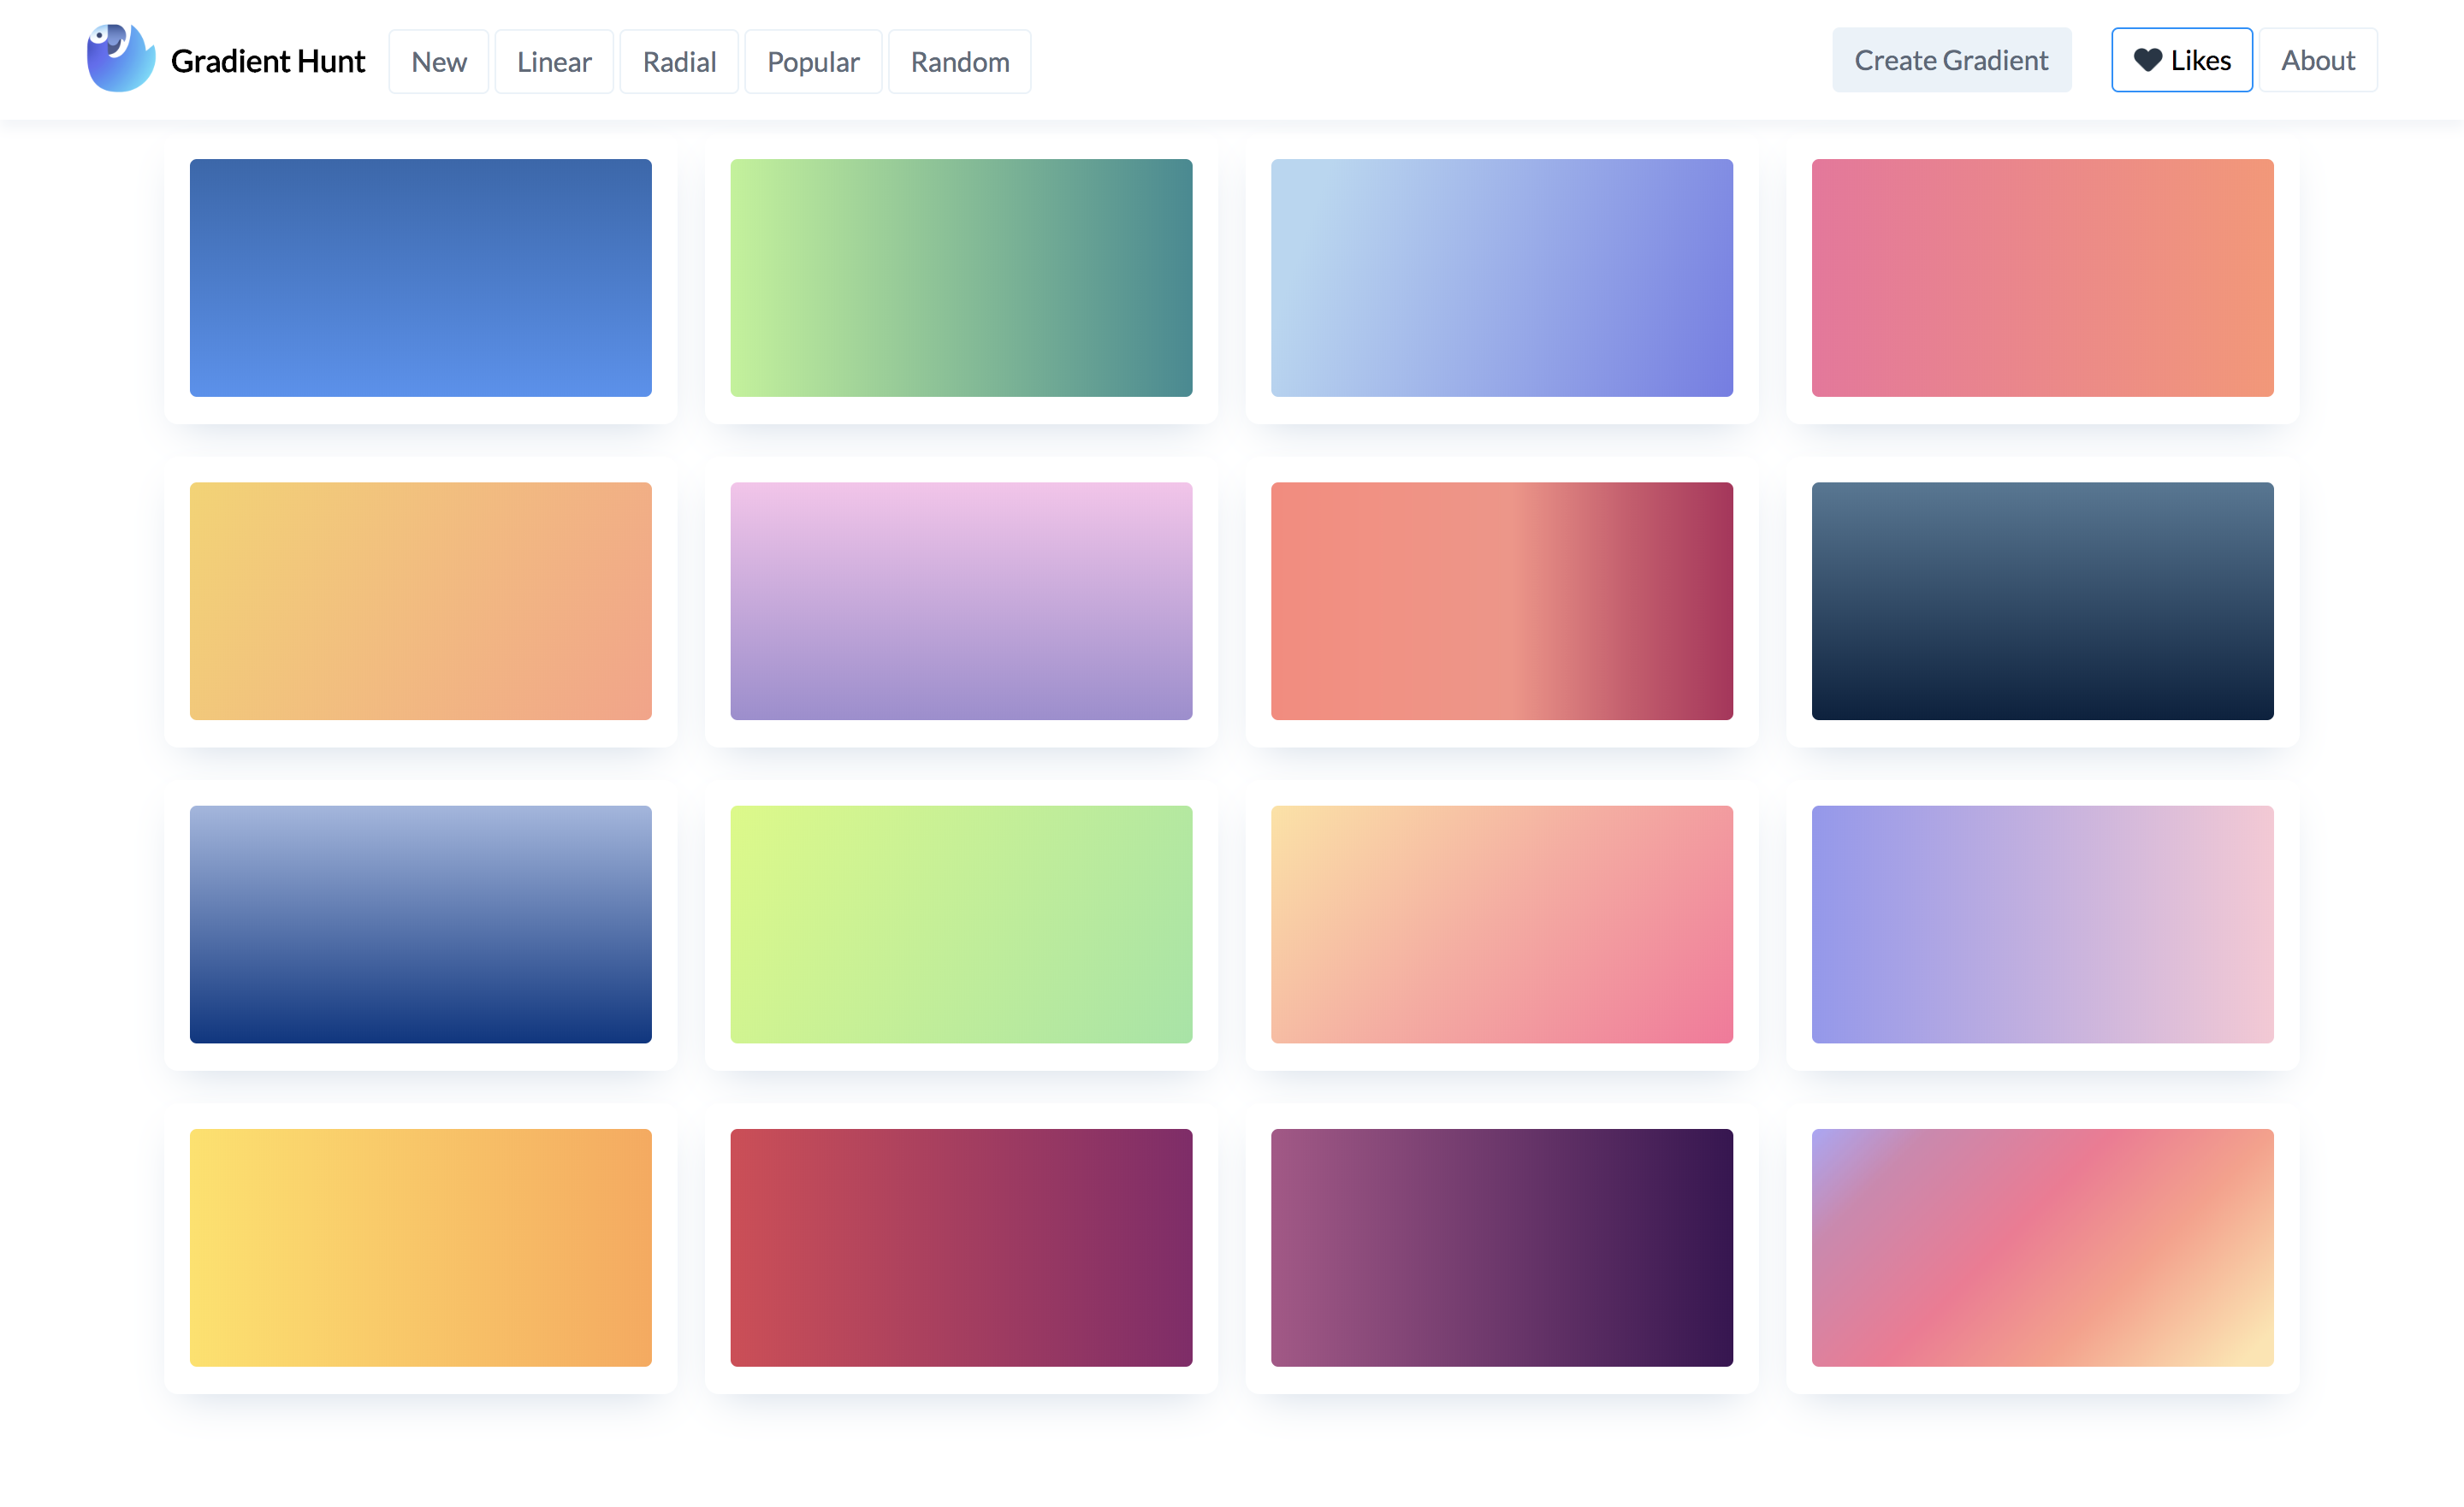2464x1507 pixels.
Task: Select the blue-to-light-blue gradient swatch
Action: point(421,276)
